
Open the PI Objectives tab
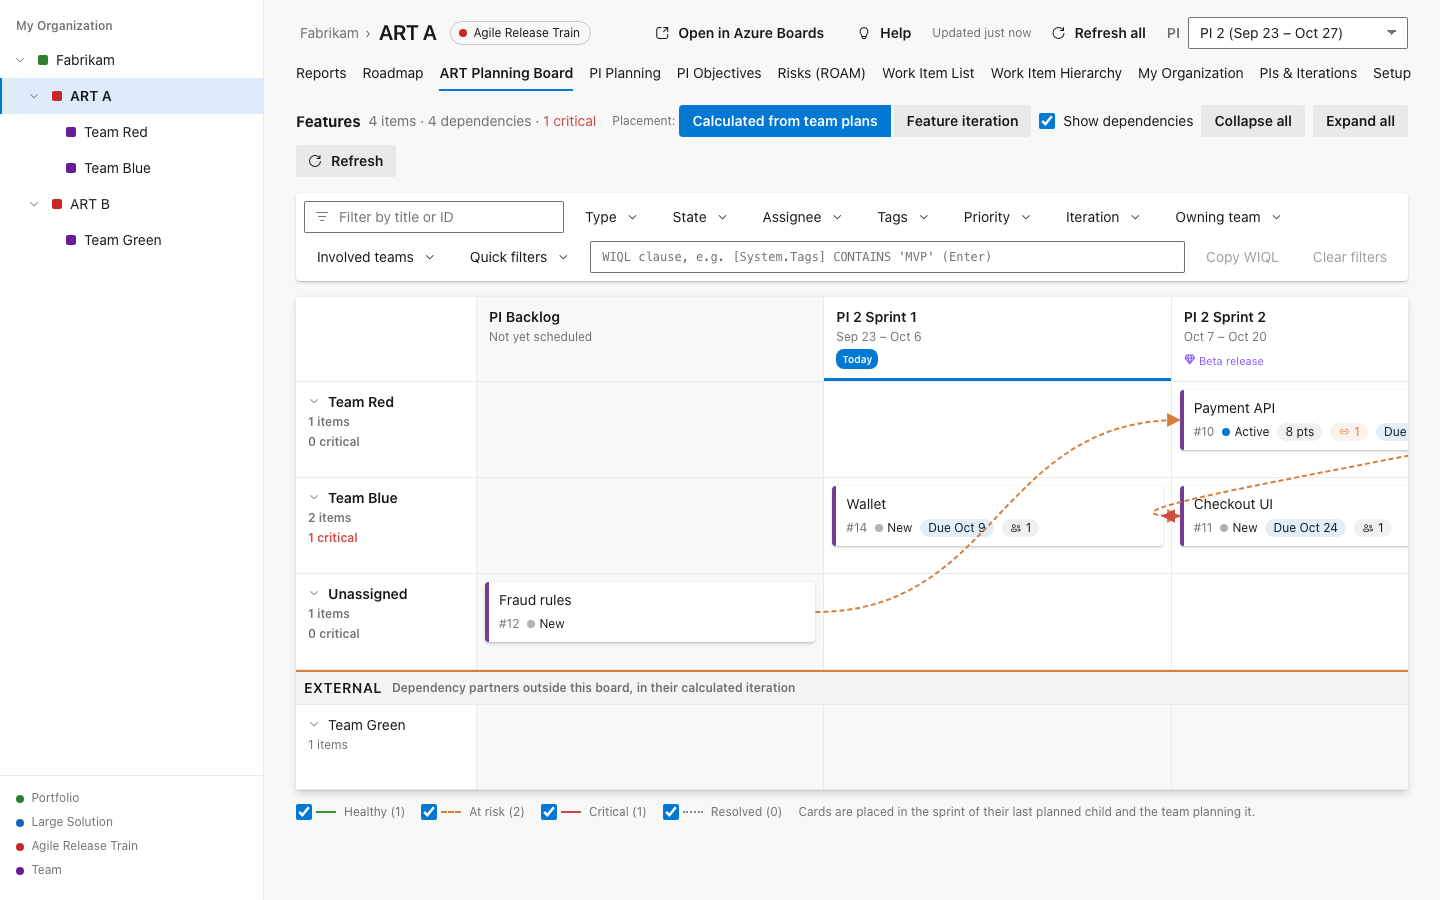(719, 73)
